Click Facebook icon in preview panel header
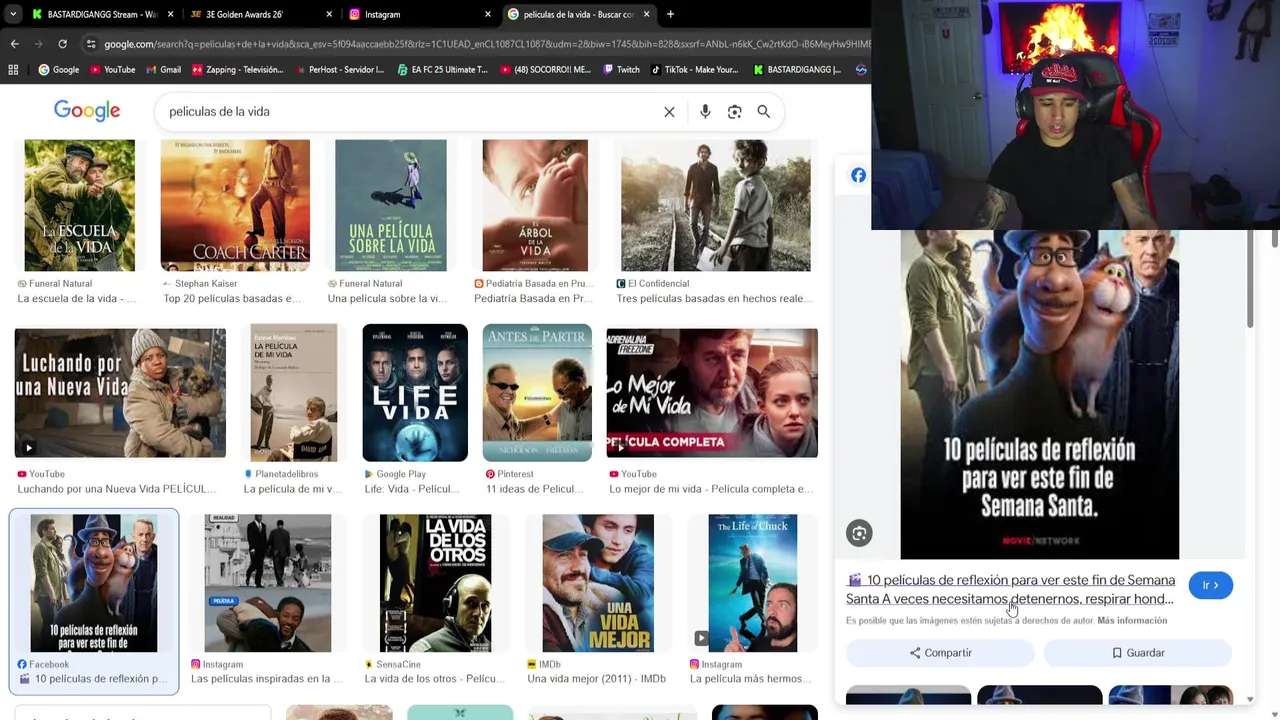 (x=858, y=175)
